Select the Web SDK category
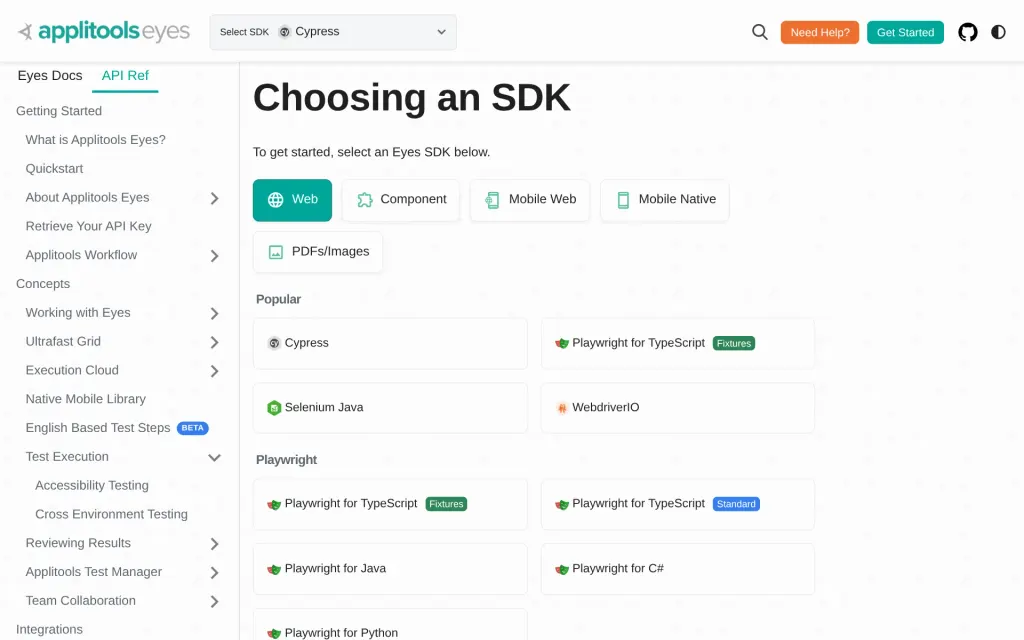The width and height of the screenshot is (1024, 640). (292, 200)
